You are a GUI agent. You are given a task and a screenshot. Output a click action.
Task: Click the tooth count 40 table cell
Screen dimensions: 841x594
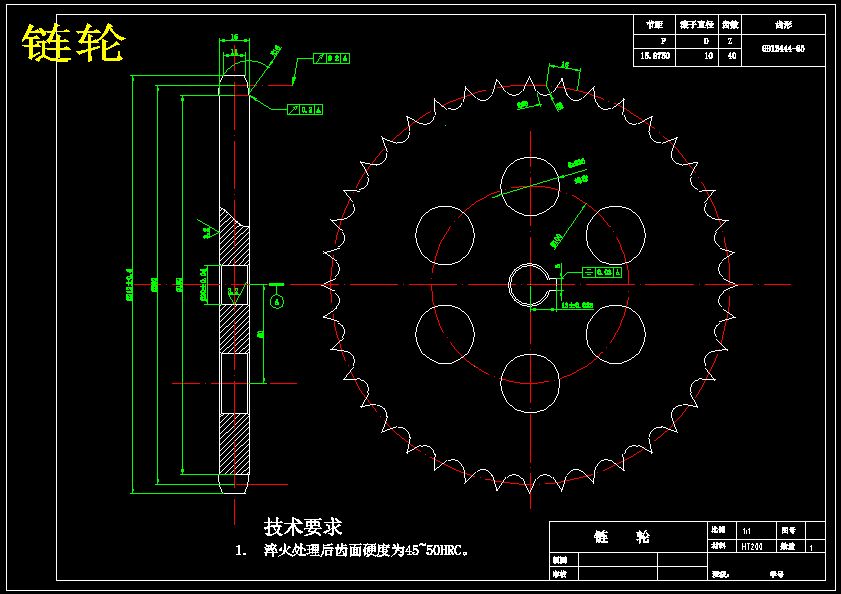click(x=730, y=56)
